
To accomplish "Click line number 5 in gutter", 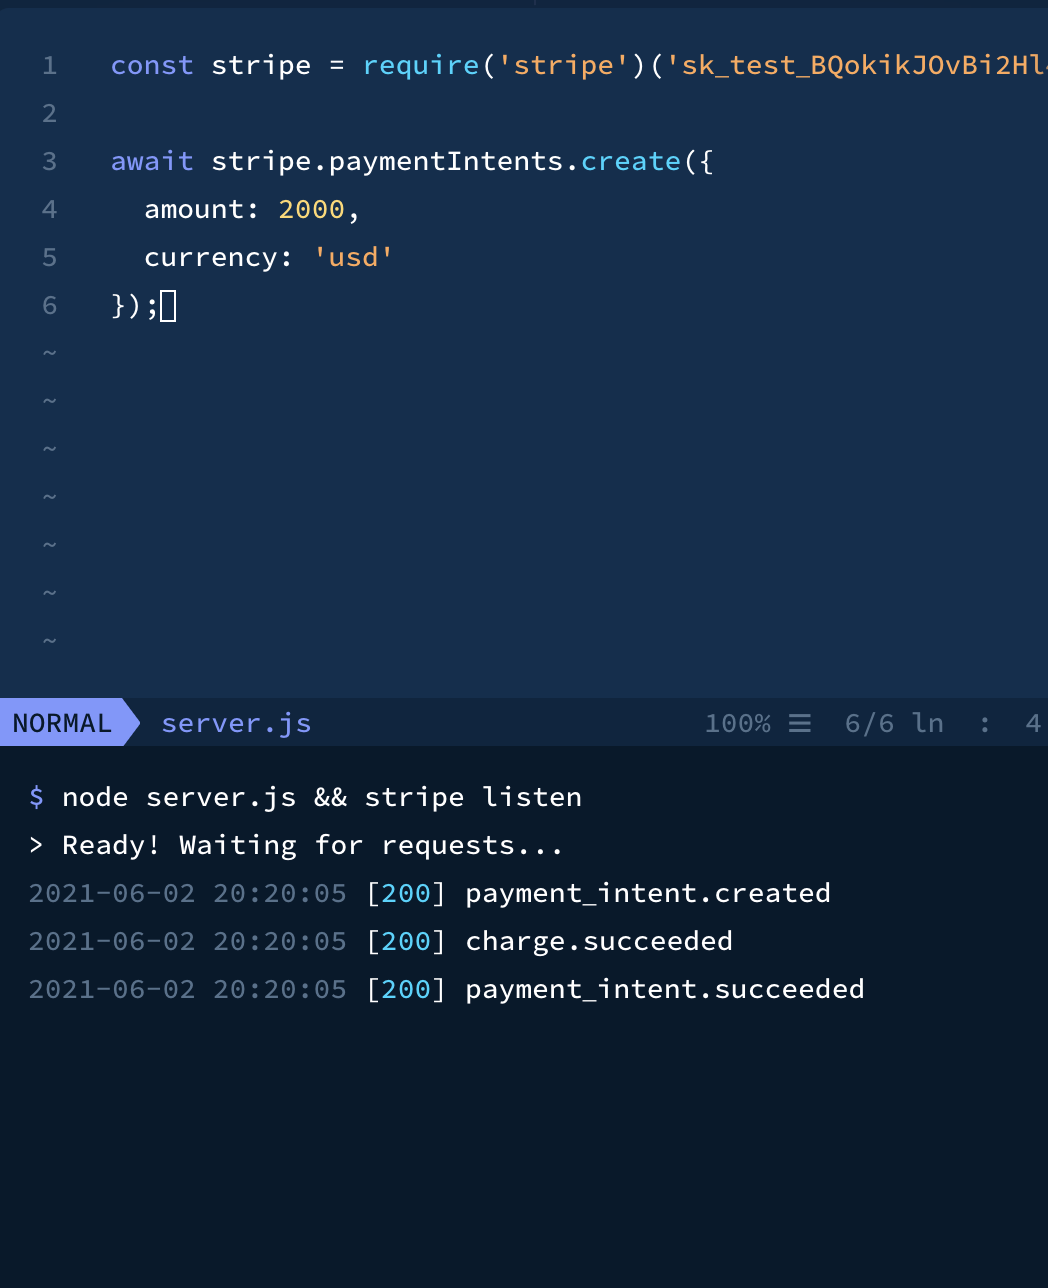I will click(x=49, y=258).
